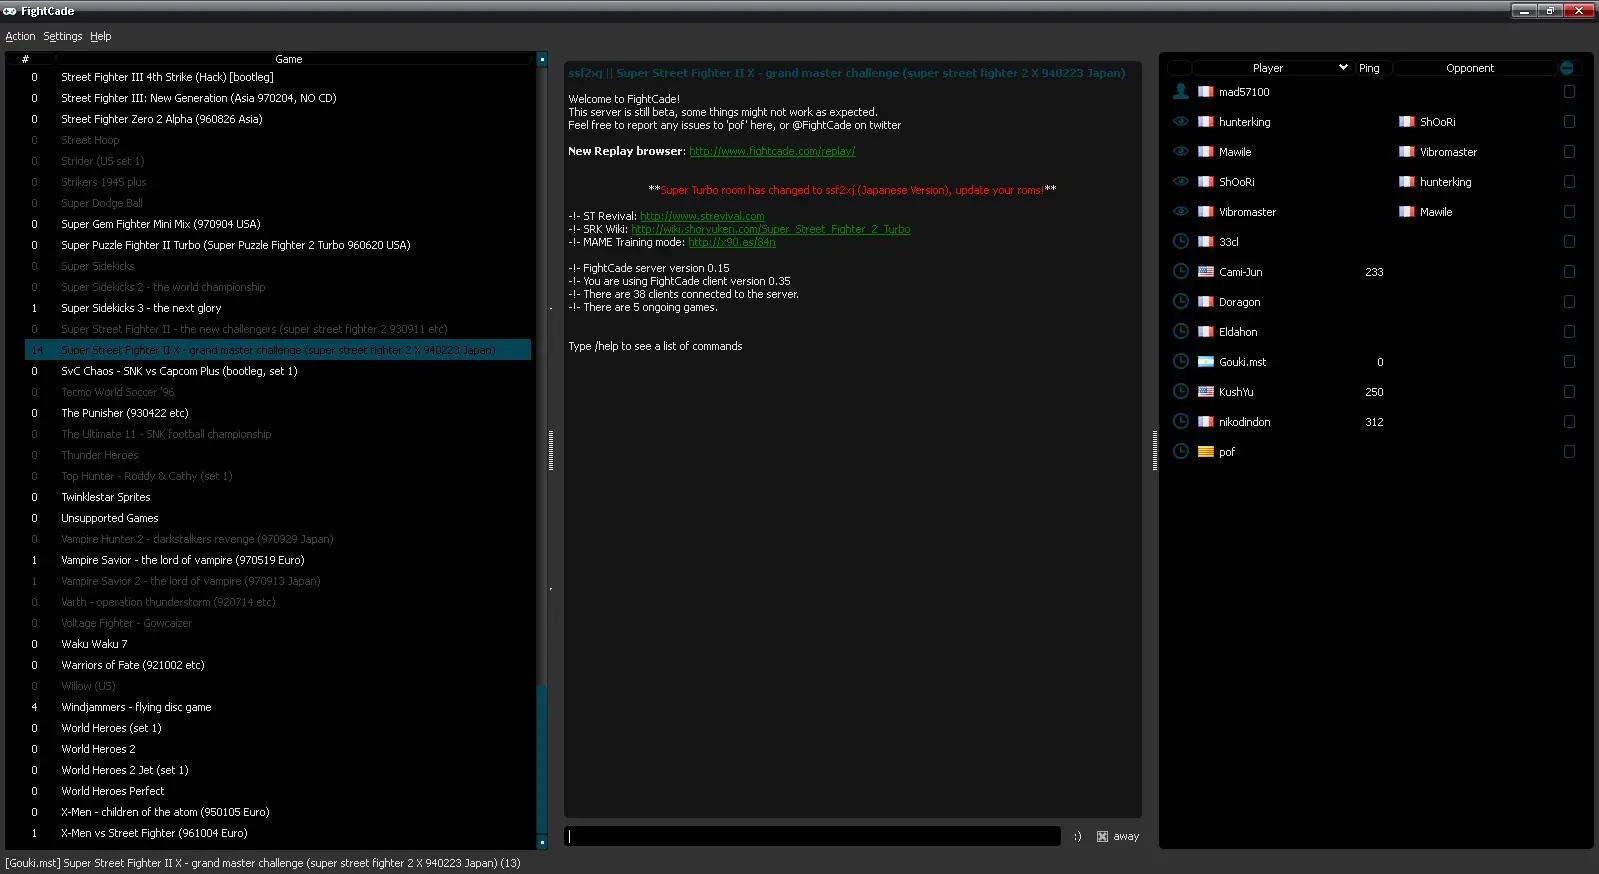This screenshot has height=874, width=1599.
Task: Click the spectate eye icon beside hunterking
Action: 1180,121
